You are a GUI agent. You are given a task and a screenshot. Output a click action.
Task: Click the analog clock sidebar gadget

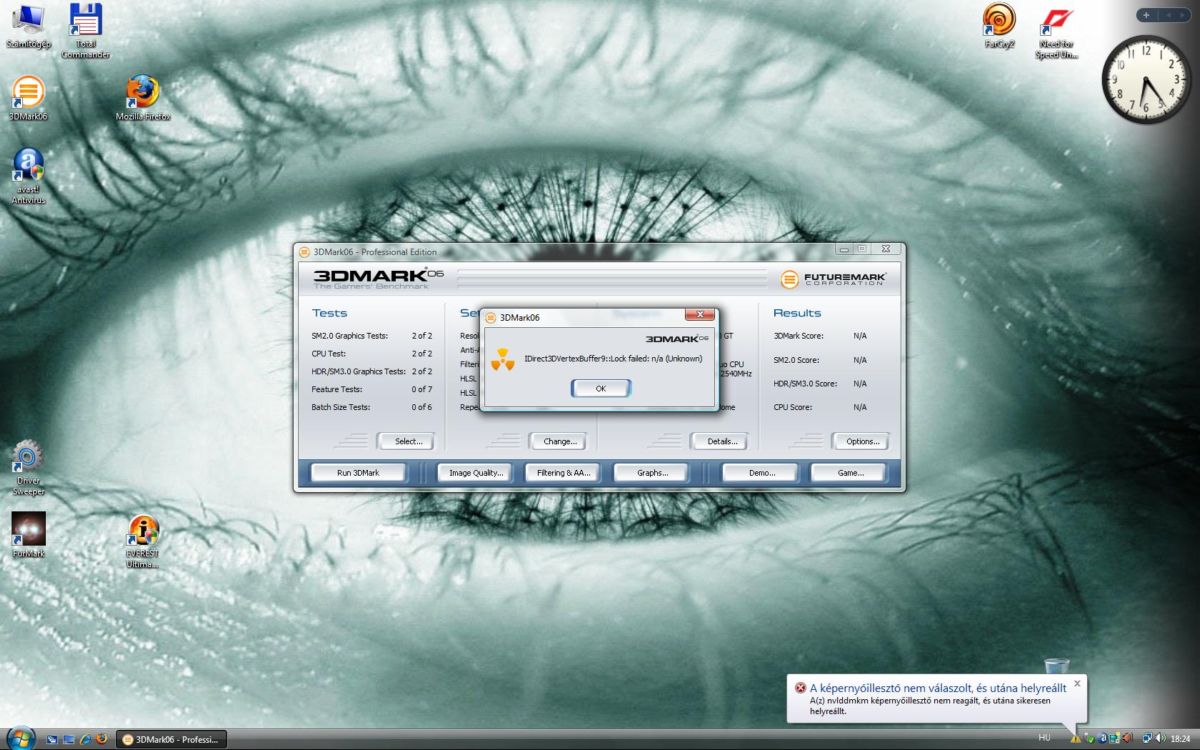point(1146,78)
